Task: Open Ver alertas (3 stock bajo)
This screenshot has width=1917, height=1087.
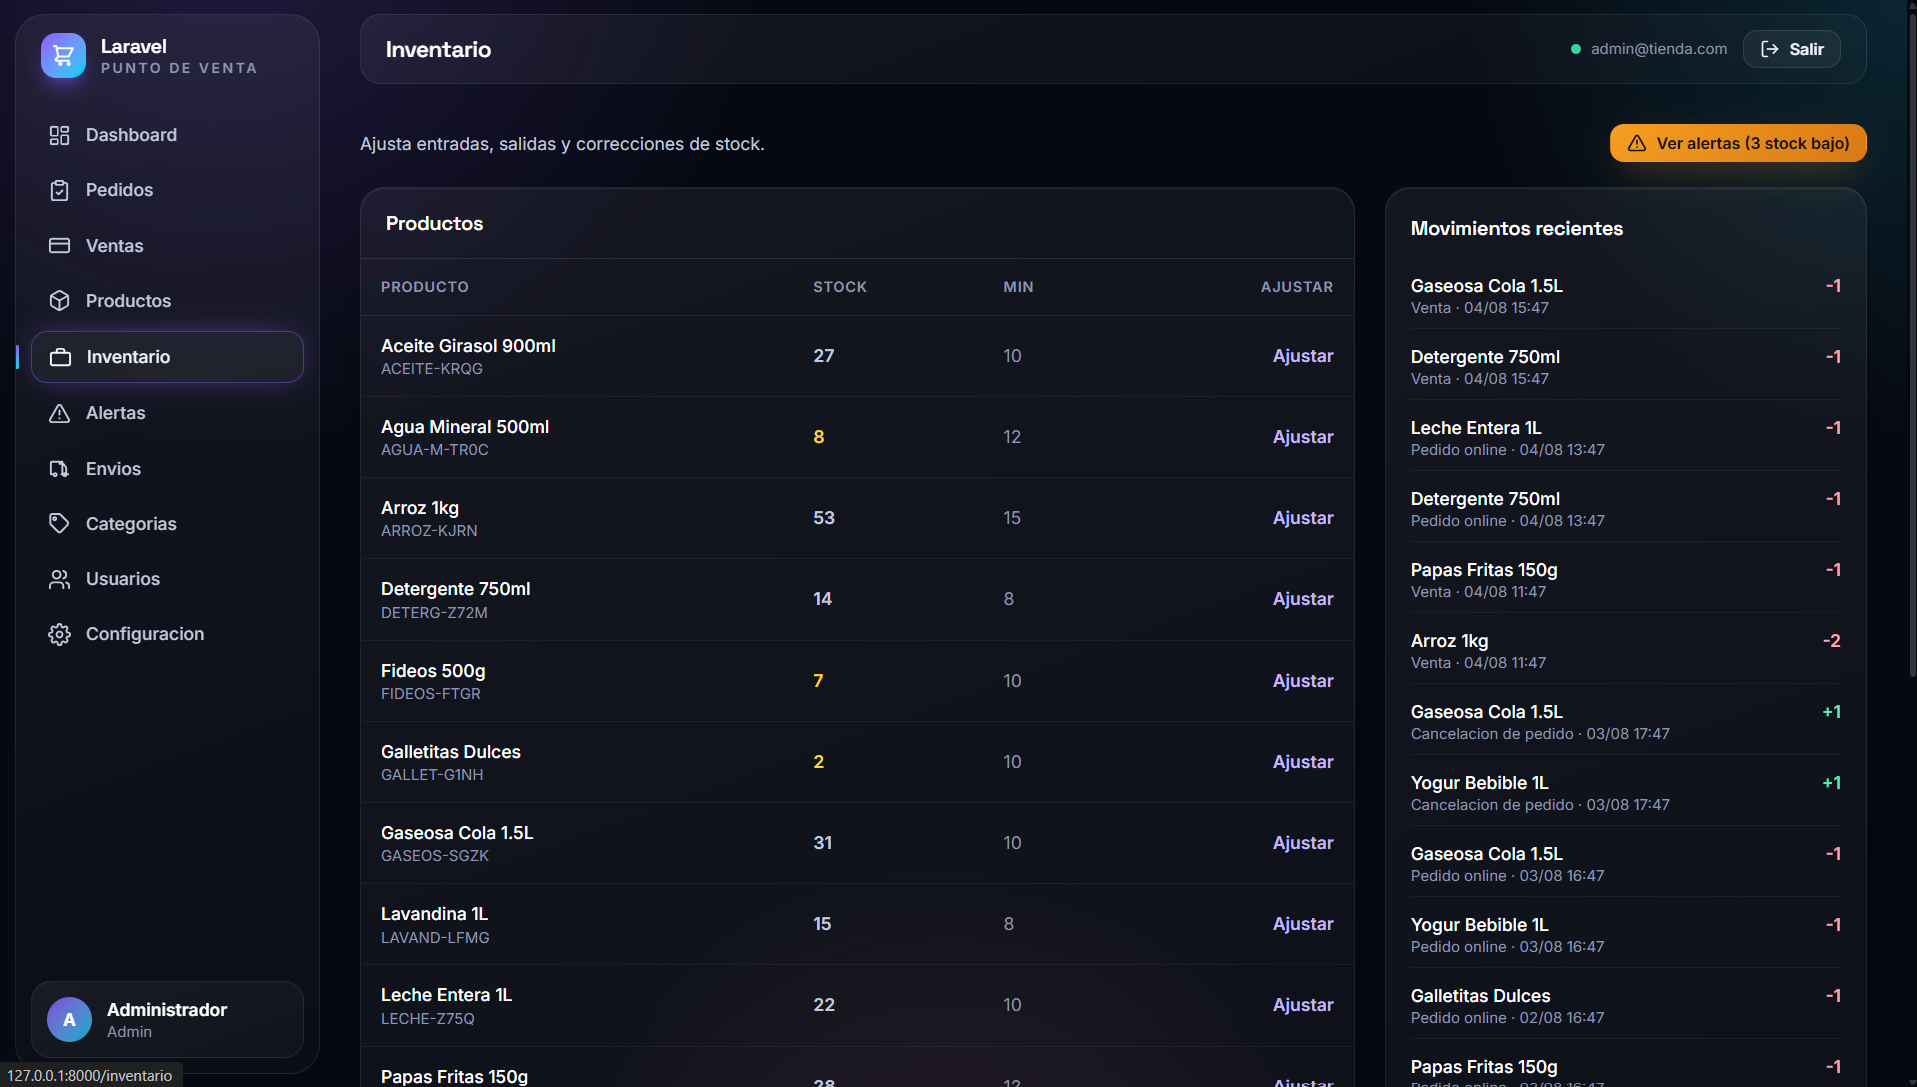Action: tap(1738, 143)
